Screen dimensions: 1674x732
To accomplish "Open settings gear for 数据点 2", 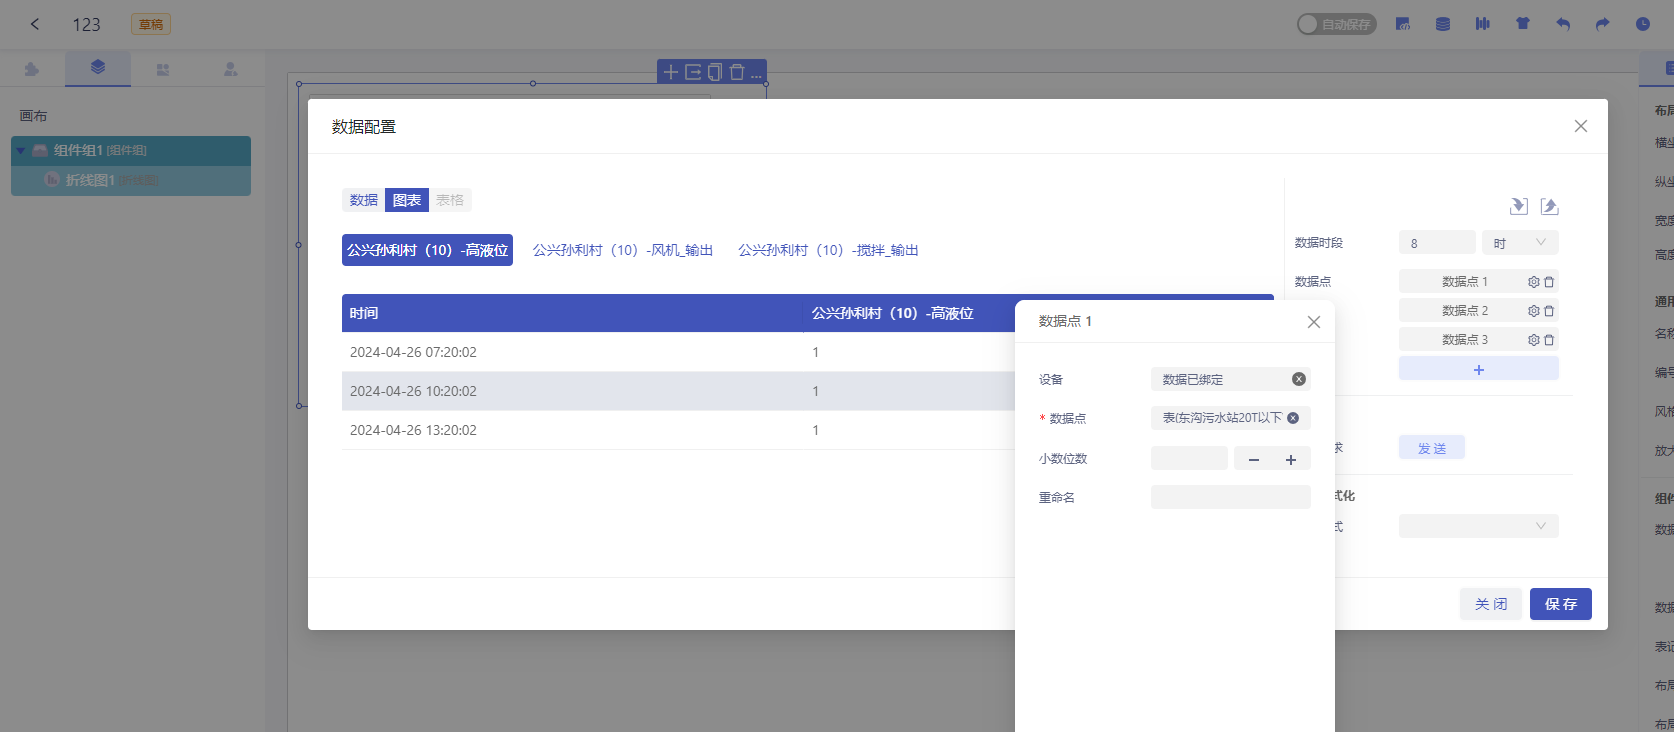I will click(x=1534, y=311).
